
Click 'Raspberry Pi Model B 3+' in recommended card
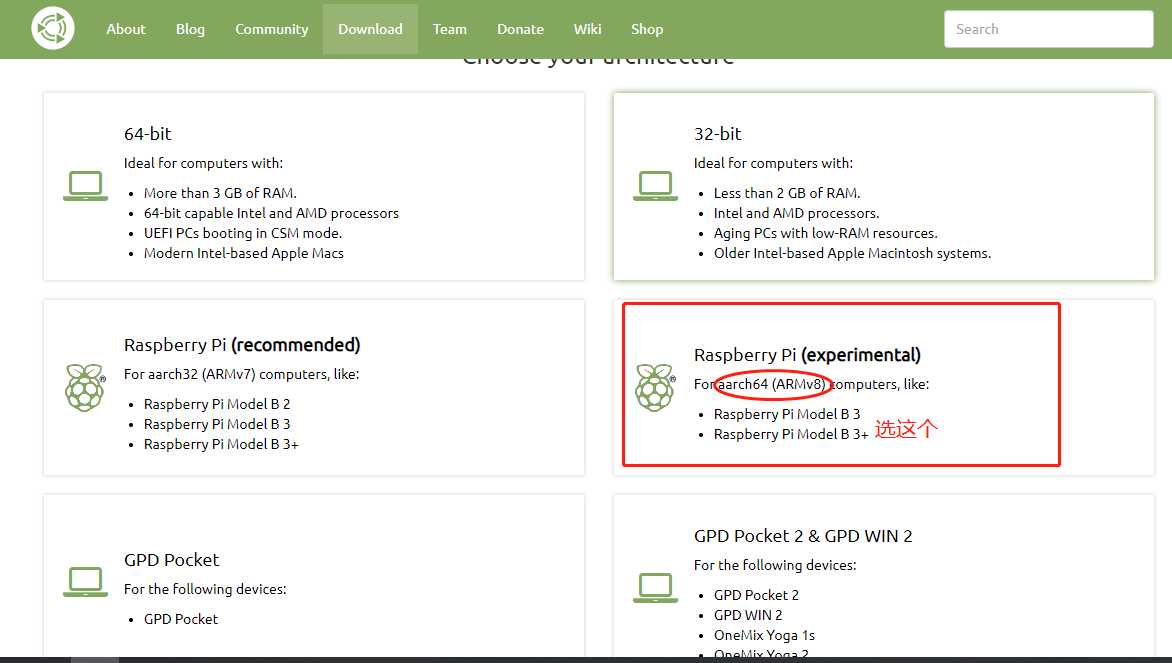(221, 444)
